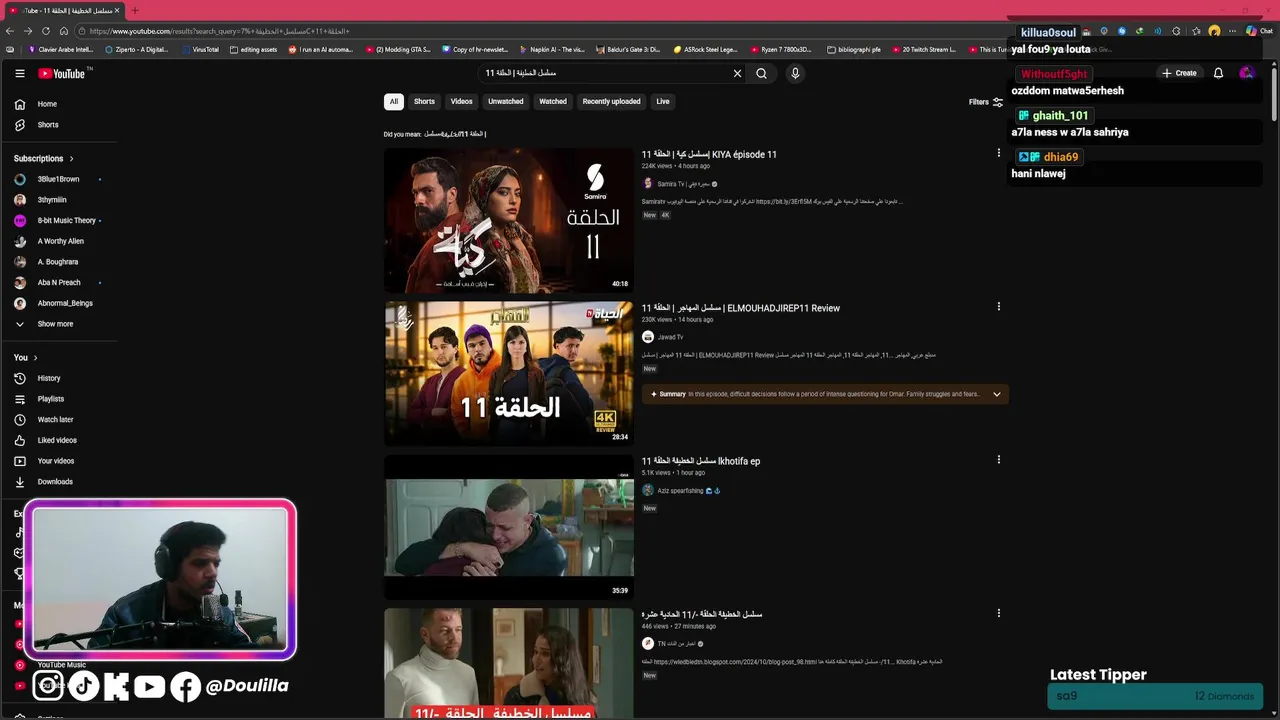This screenshot has width=1280, height=720.
Task: Open Liked videos in the sidebar
Action: [58, 440]
